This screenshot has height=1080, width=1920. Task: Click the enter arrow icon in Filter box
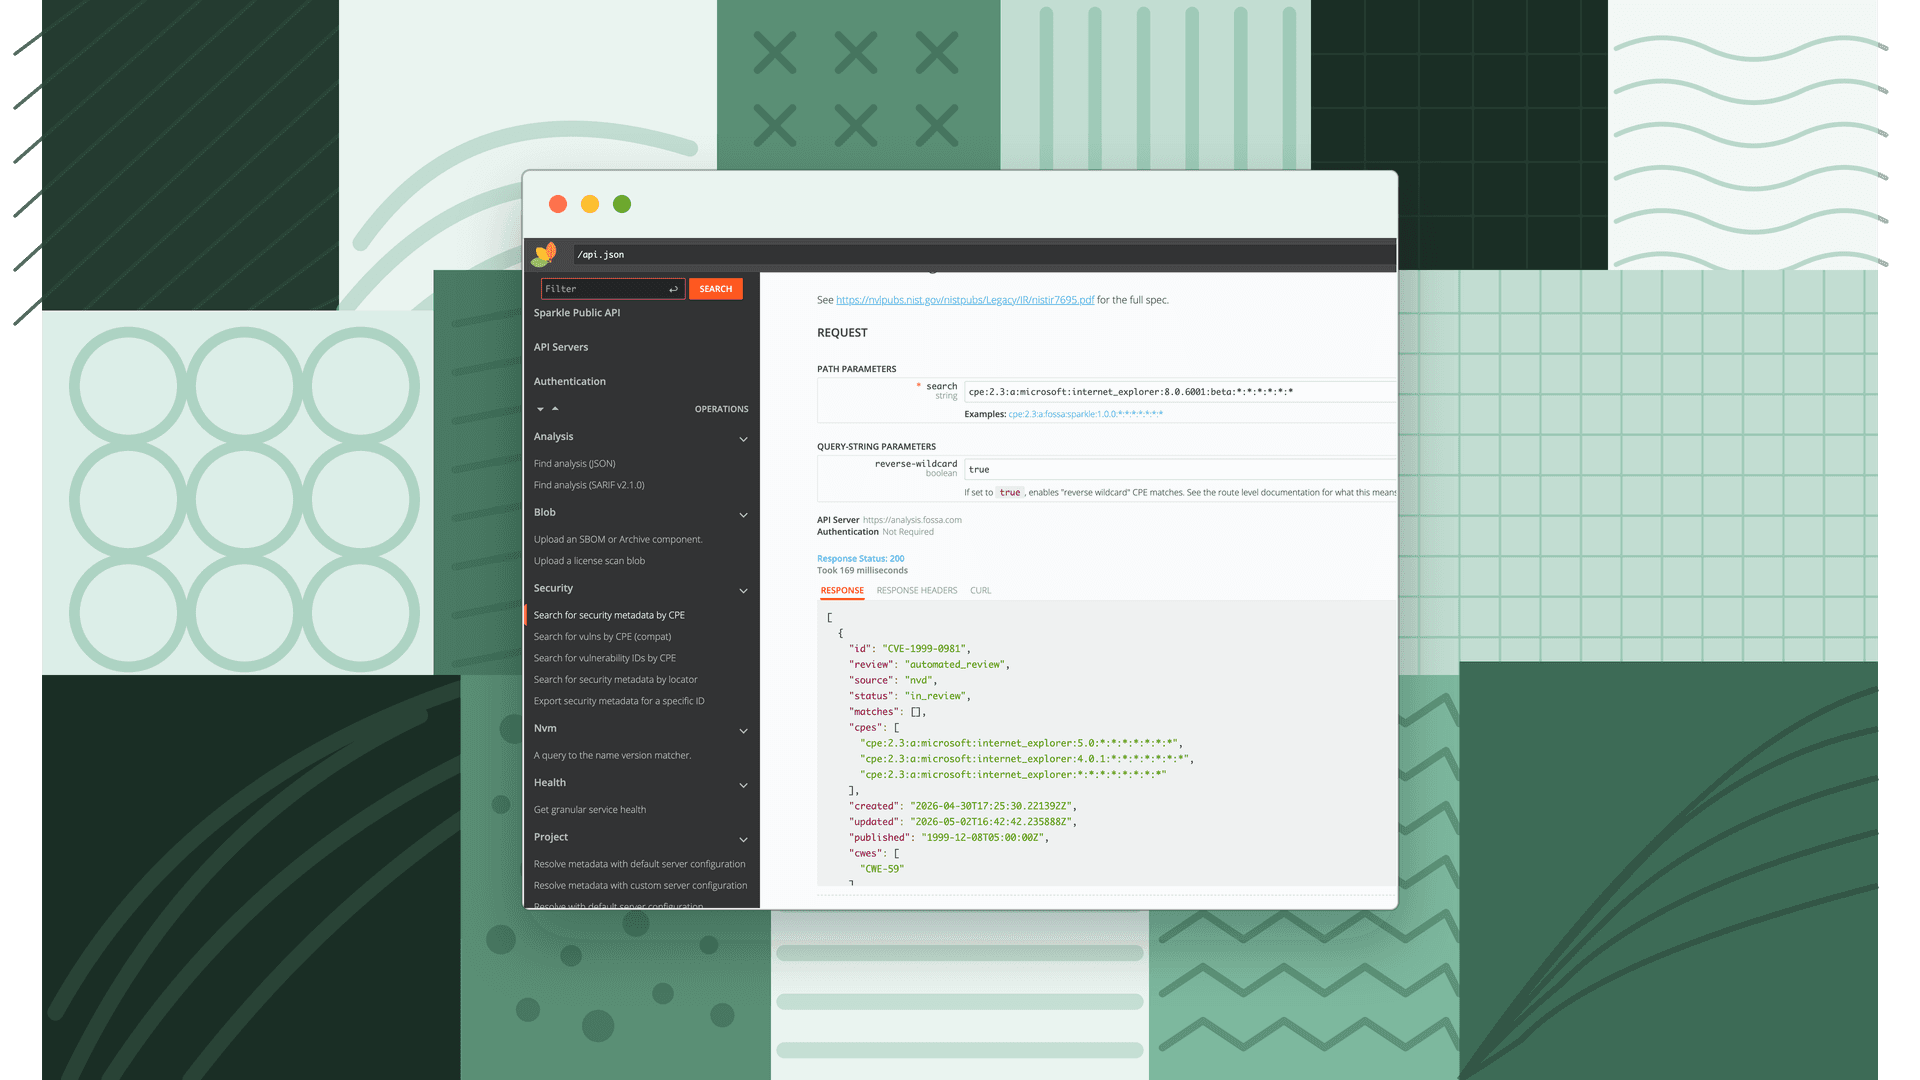pyautogui.click(x=673, y=289)
